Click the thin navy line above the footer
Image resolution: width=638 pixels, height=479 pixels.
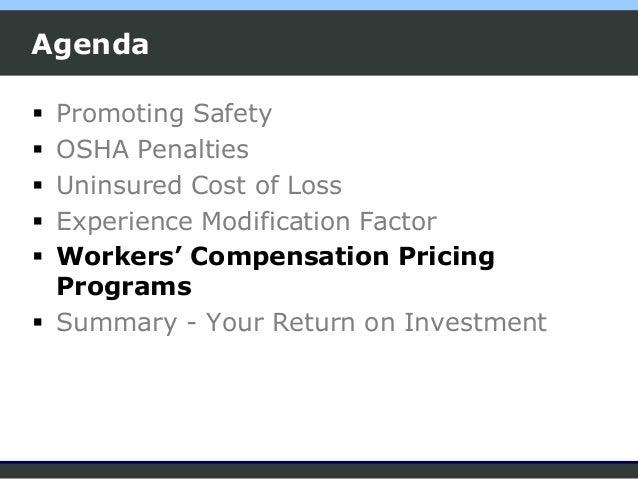pyautogui.click(x=319, y=463)
